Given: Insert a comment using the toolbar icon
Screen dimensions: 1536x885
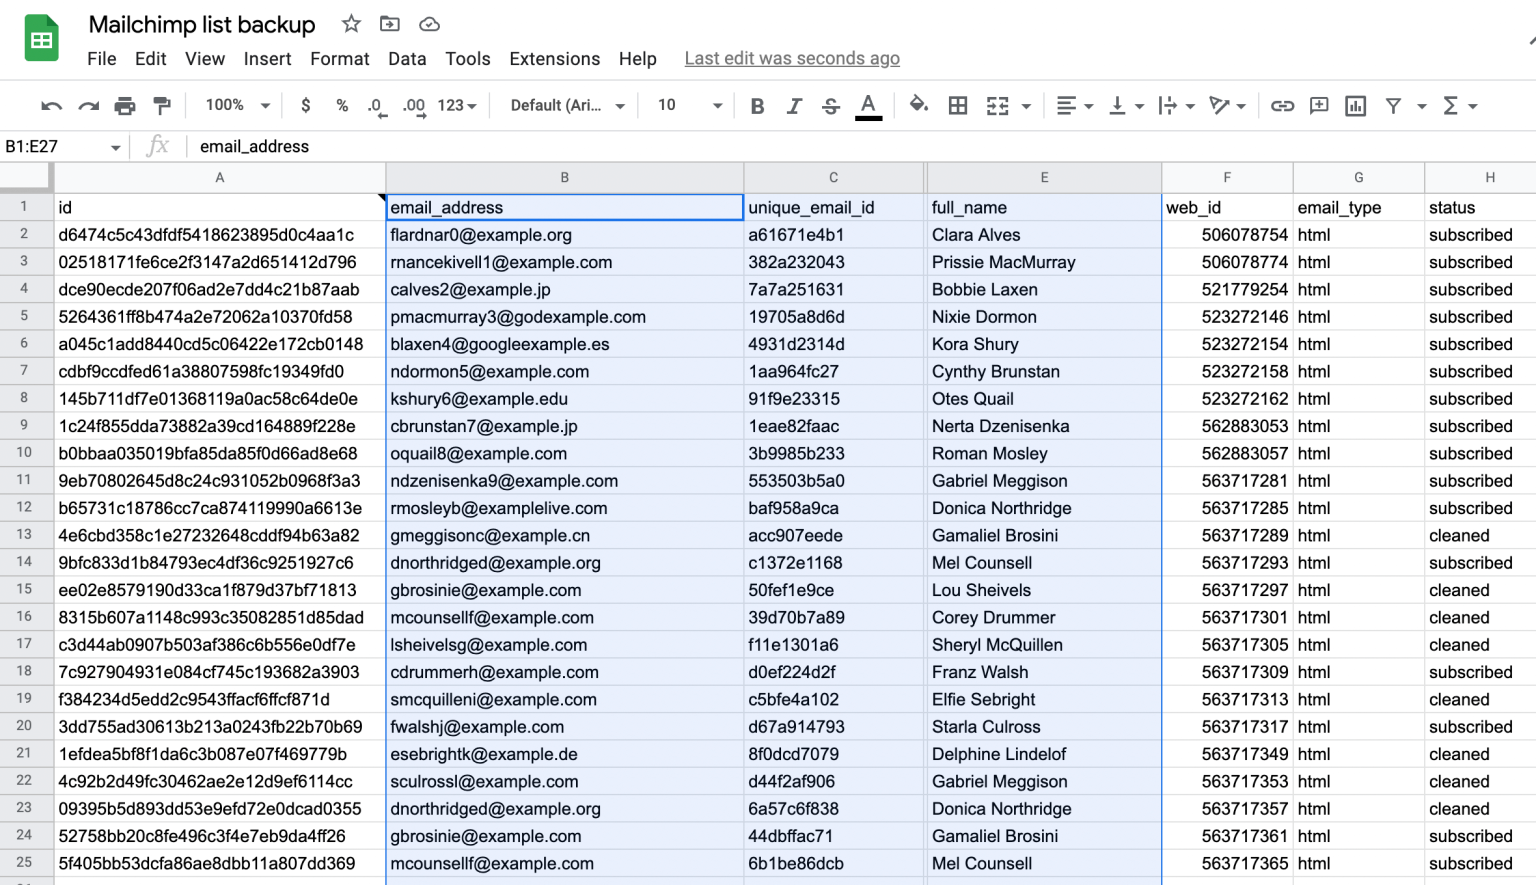Looking at the screenshot, I should [1320, 105].
